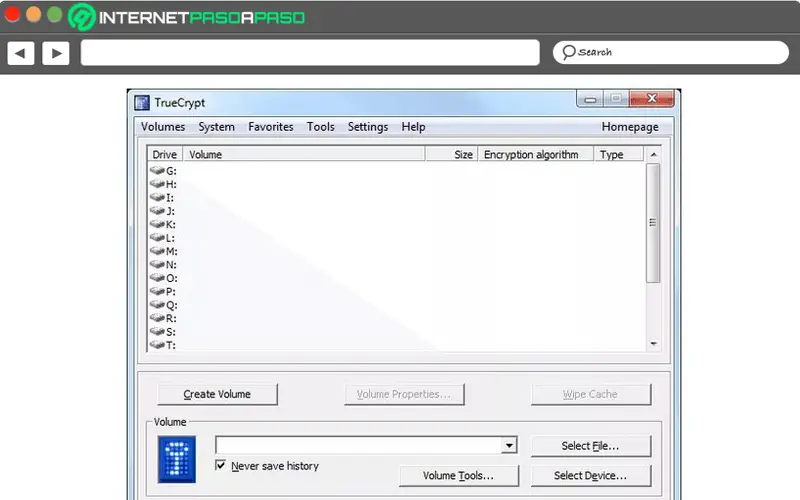Select drive H: icon in list

[x=157, y=184]
